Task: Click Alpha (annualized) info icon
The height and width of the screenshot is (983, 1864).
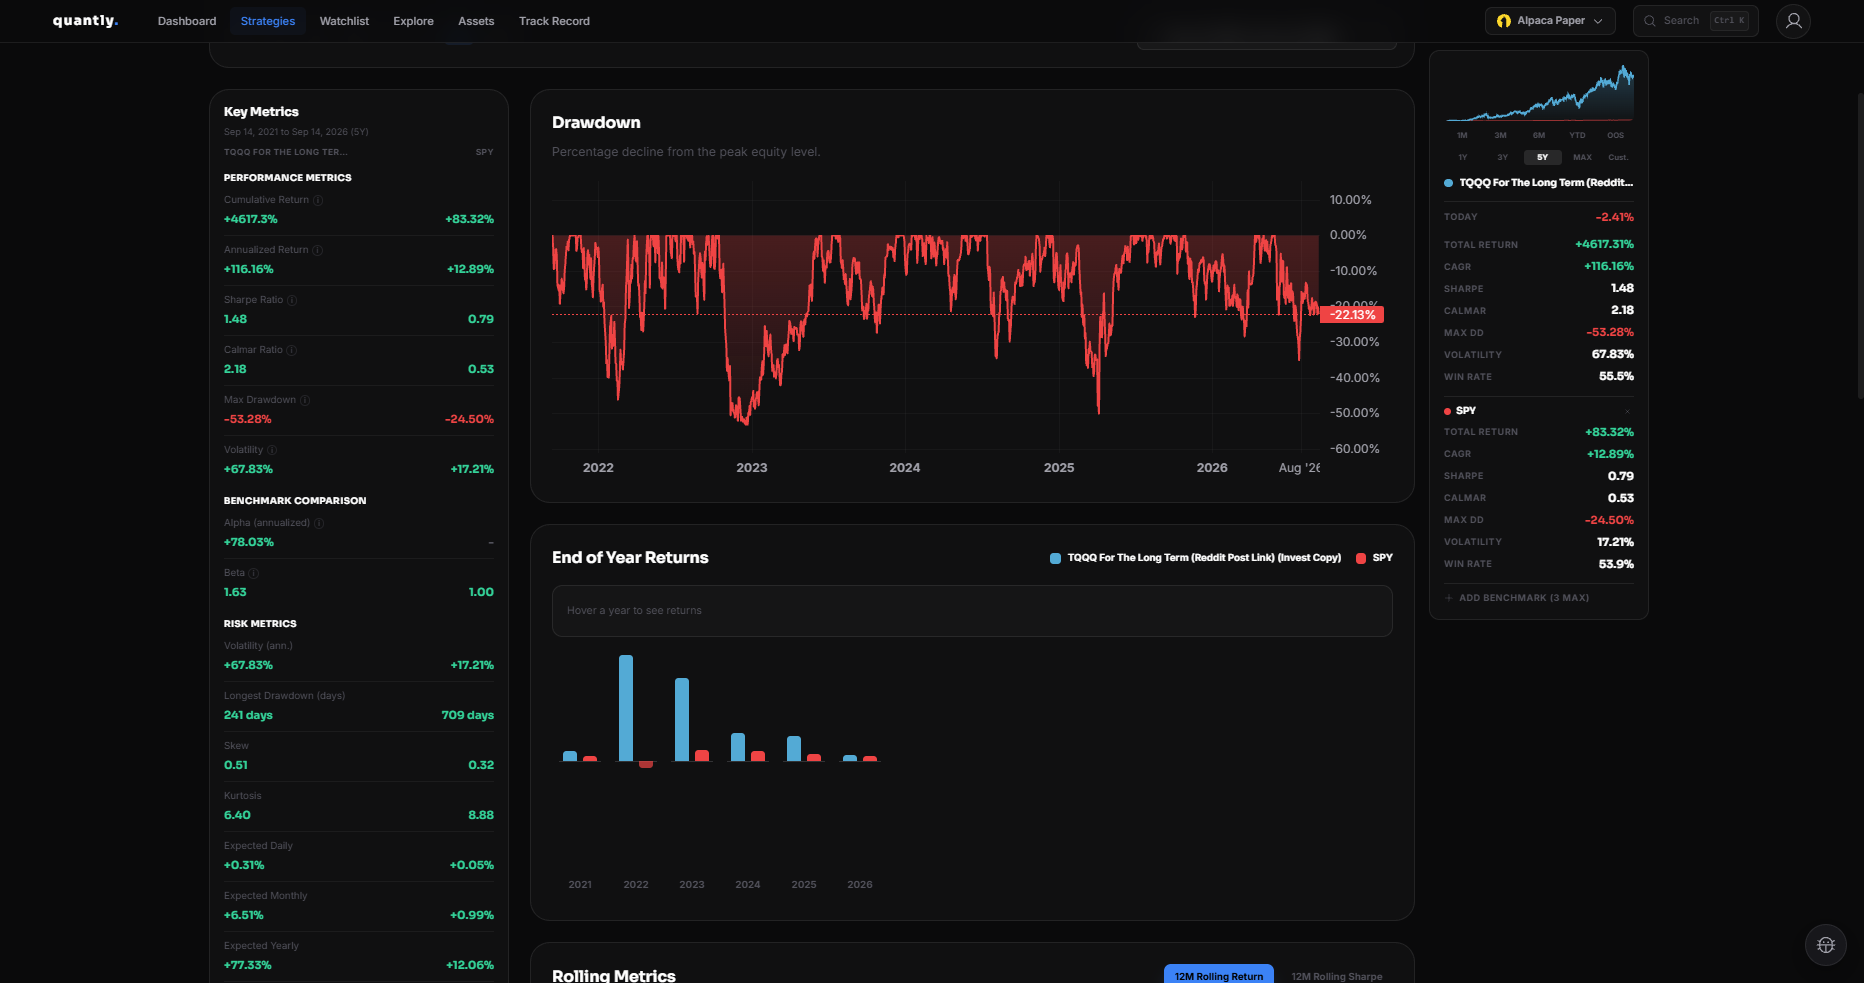Action: [x=319, y=523]
